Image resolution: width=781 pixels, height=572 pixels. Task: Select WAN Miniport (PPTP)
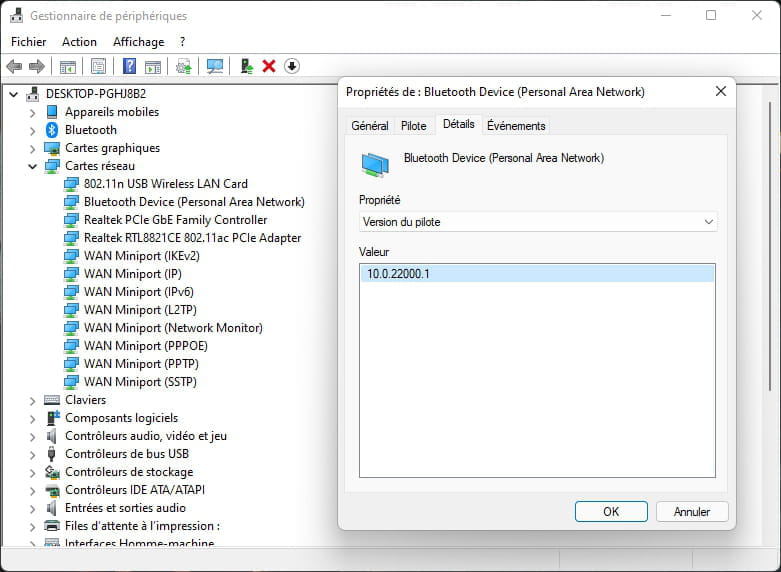click(x=141, y=363)
